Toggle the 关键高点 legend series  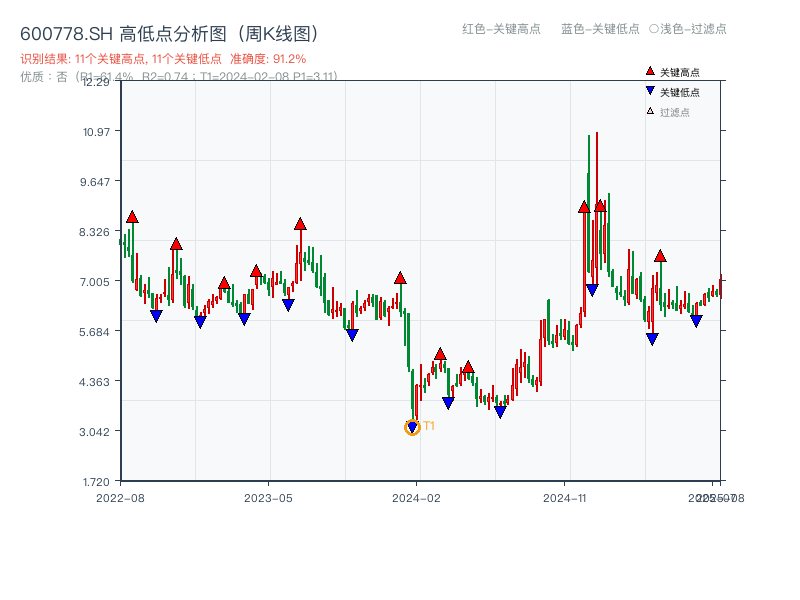click(x=680, y=72)
